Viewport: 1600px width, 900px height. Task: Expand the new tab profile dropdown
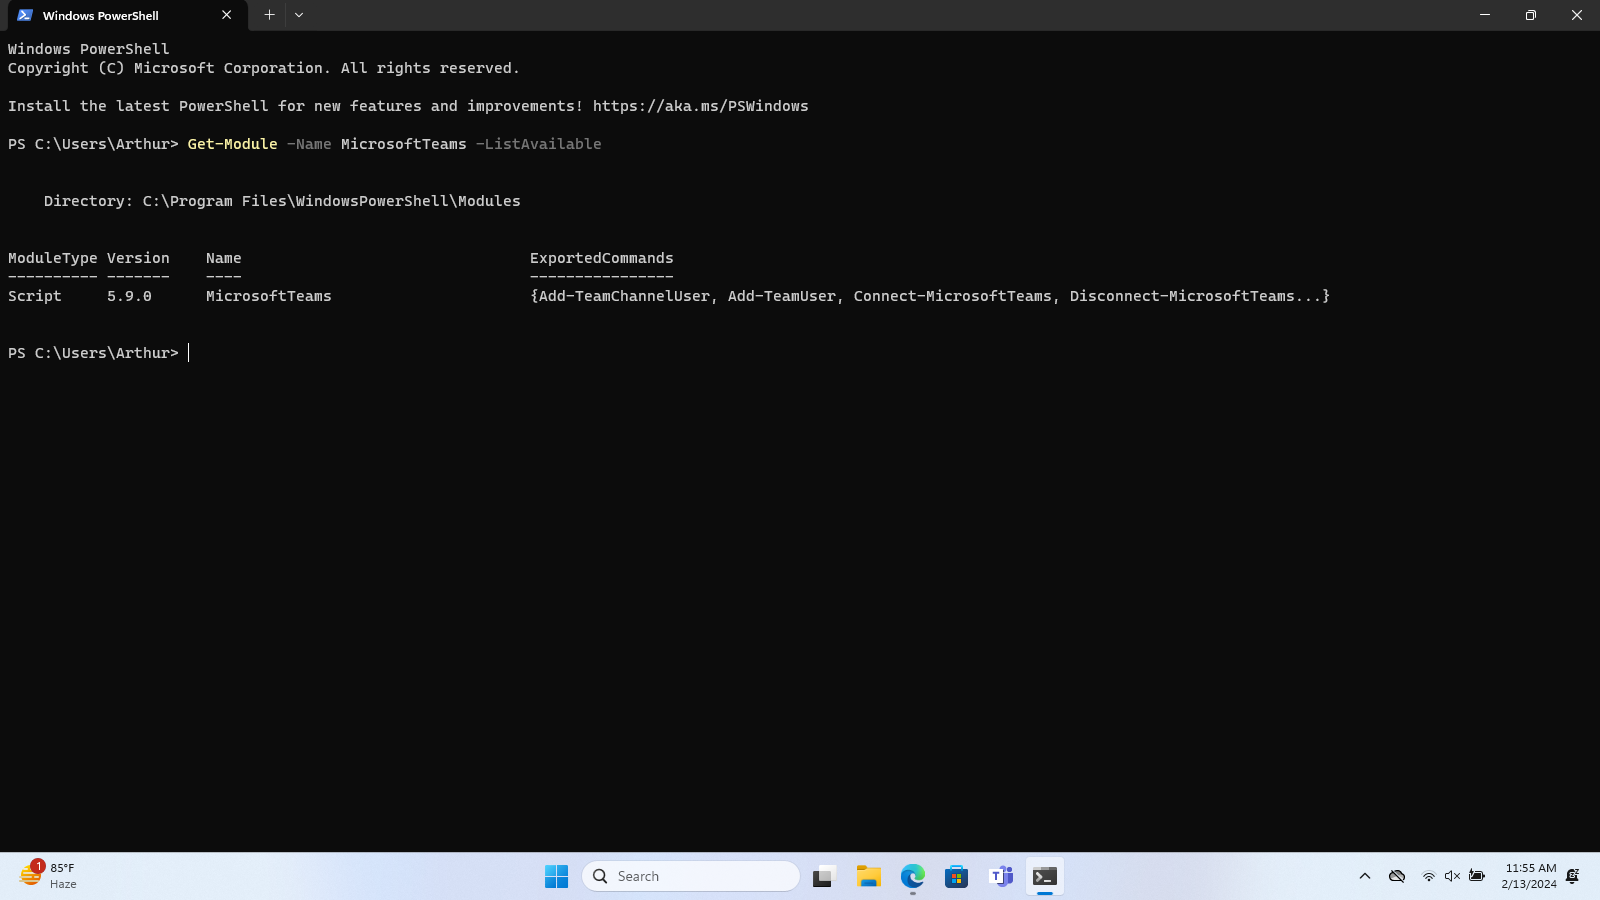299,15
